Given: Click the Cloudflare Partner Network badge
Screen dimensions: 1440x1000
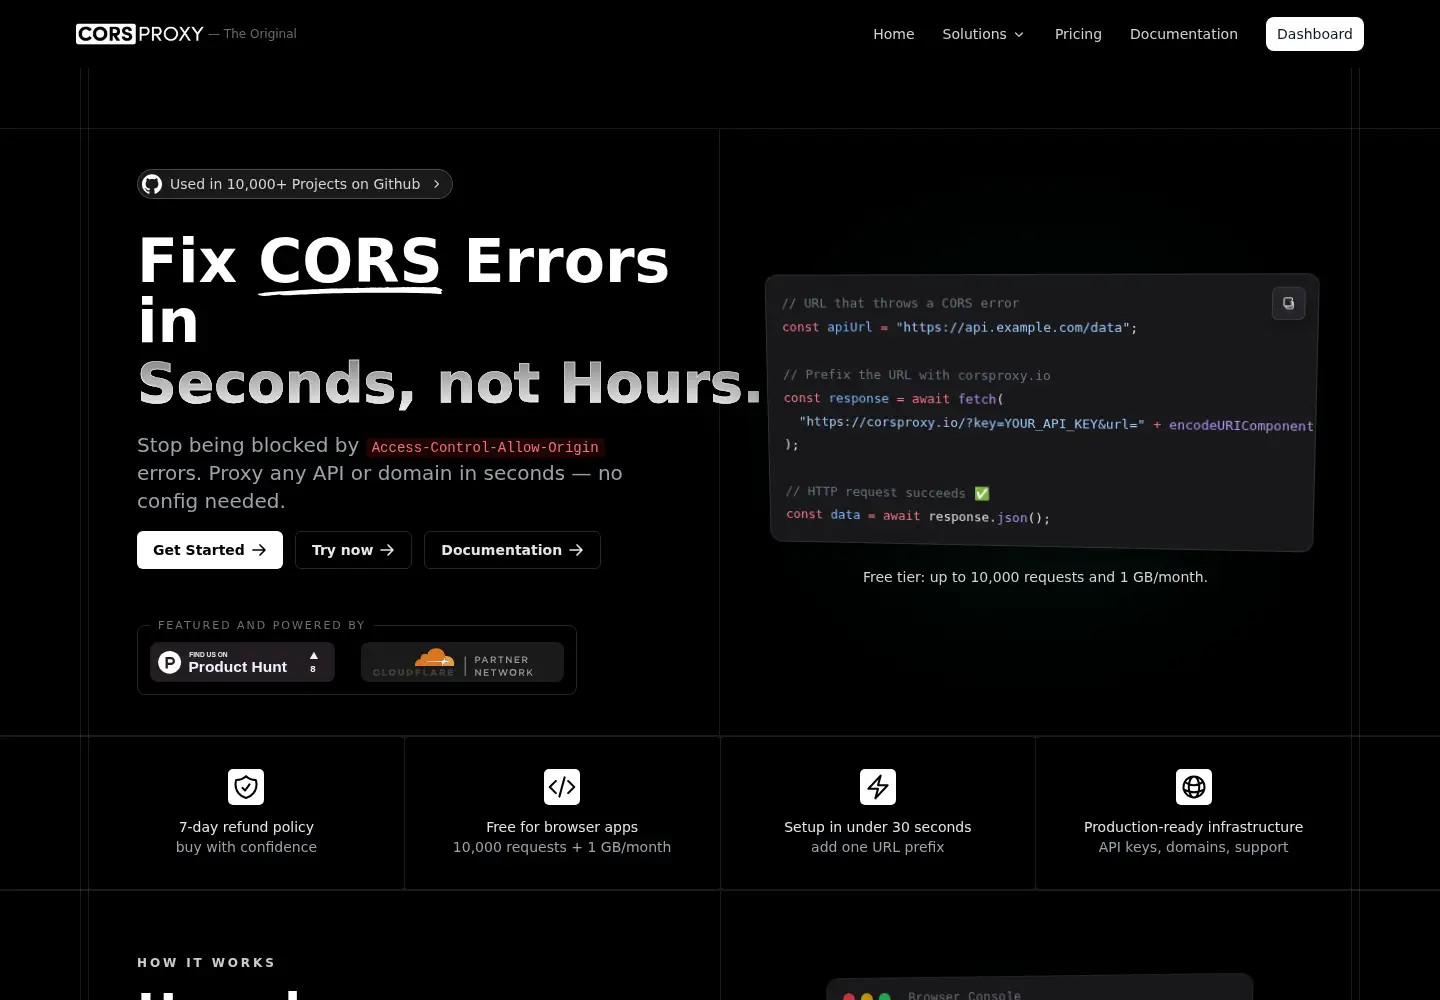Looking at the screenshot, I should click(462, 662).
